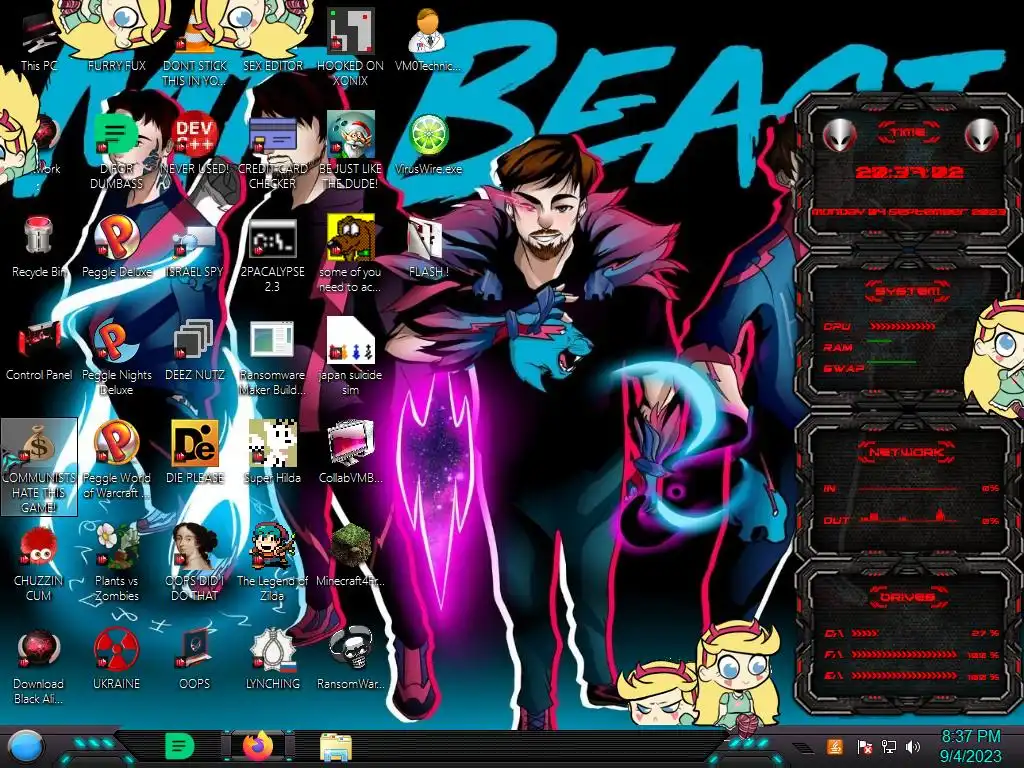1024x768 pixels.
Task: Open the DIE PLEASE 'De' icon
Action: click(x=195, y=452)
